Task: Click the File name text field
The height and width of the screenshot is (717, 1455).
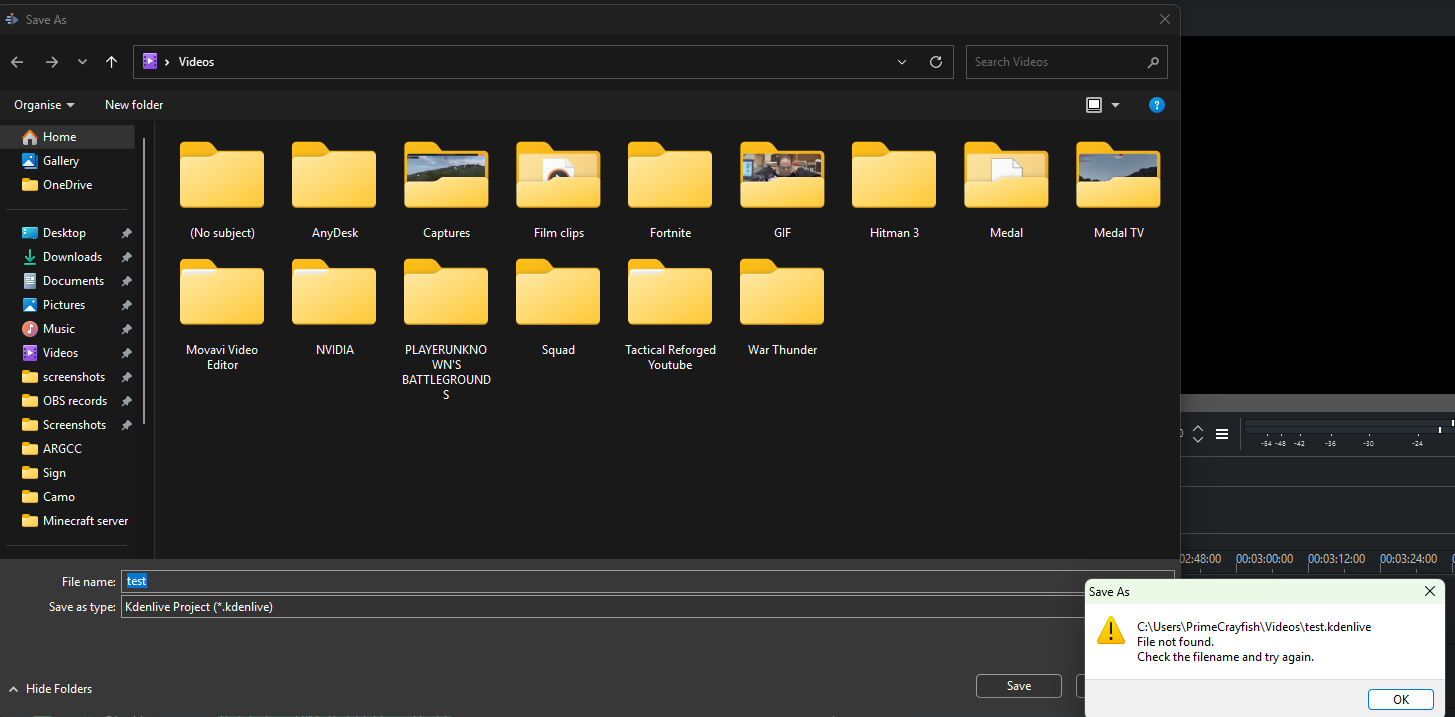Action: pos(640,581)
